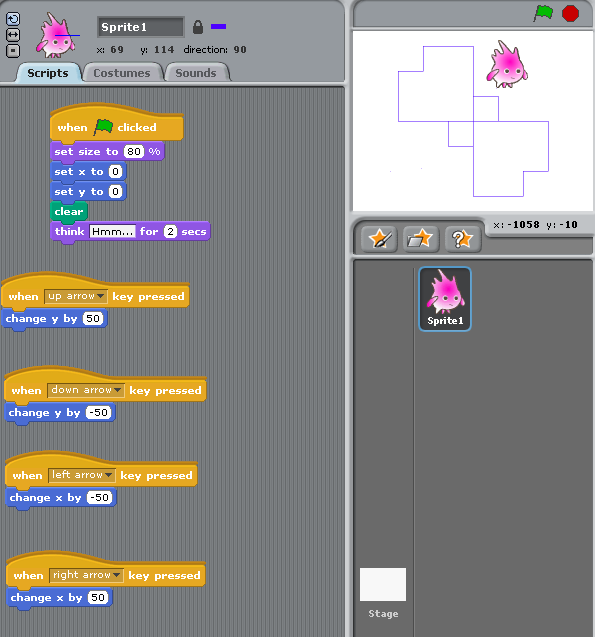Switch to the Scripts tab
Viewport: 595px width, 637px height.
[x=48, y=73]
